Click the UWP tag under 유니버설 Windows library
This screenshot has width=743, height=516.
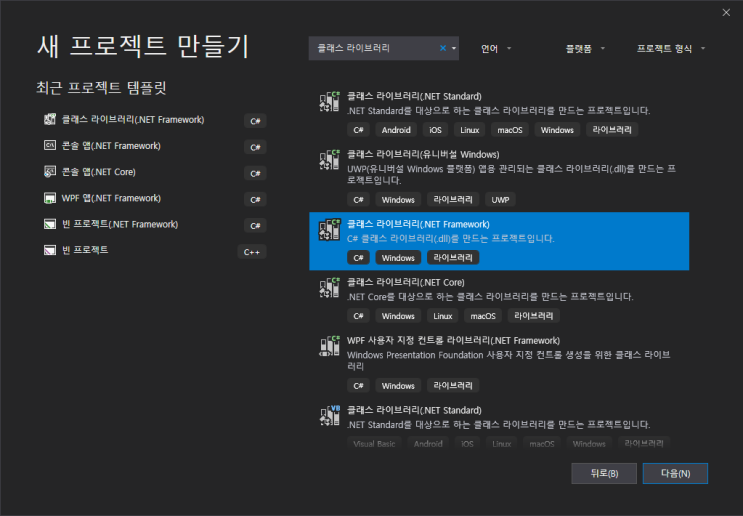tap(500, 199)
